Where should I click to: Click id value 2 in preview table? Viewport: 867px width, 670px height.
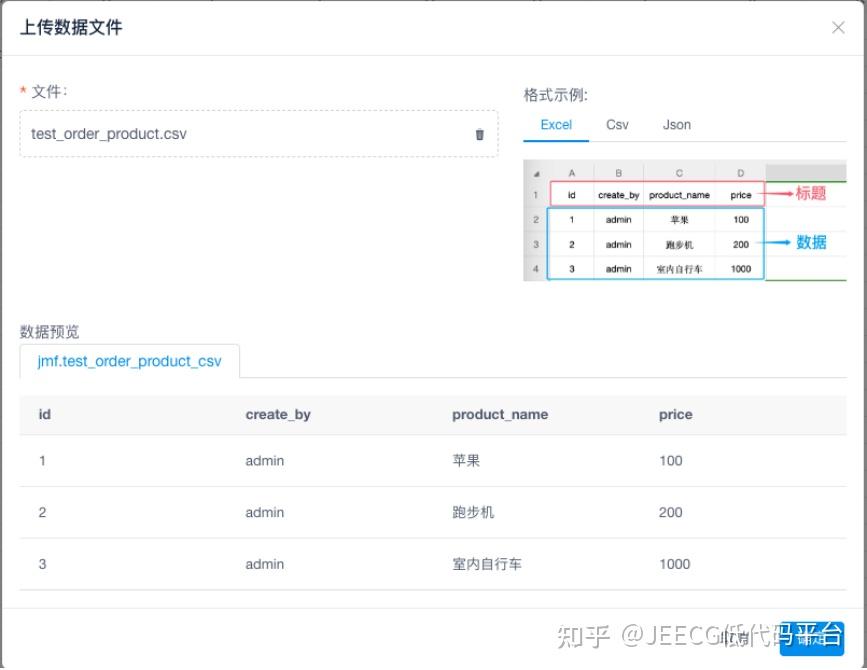pos(42,512)
